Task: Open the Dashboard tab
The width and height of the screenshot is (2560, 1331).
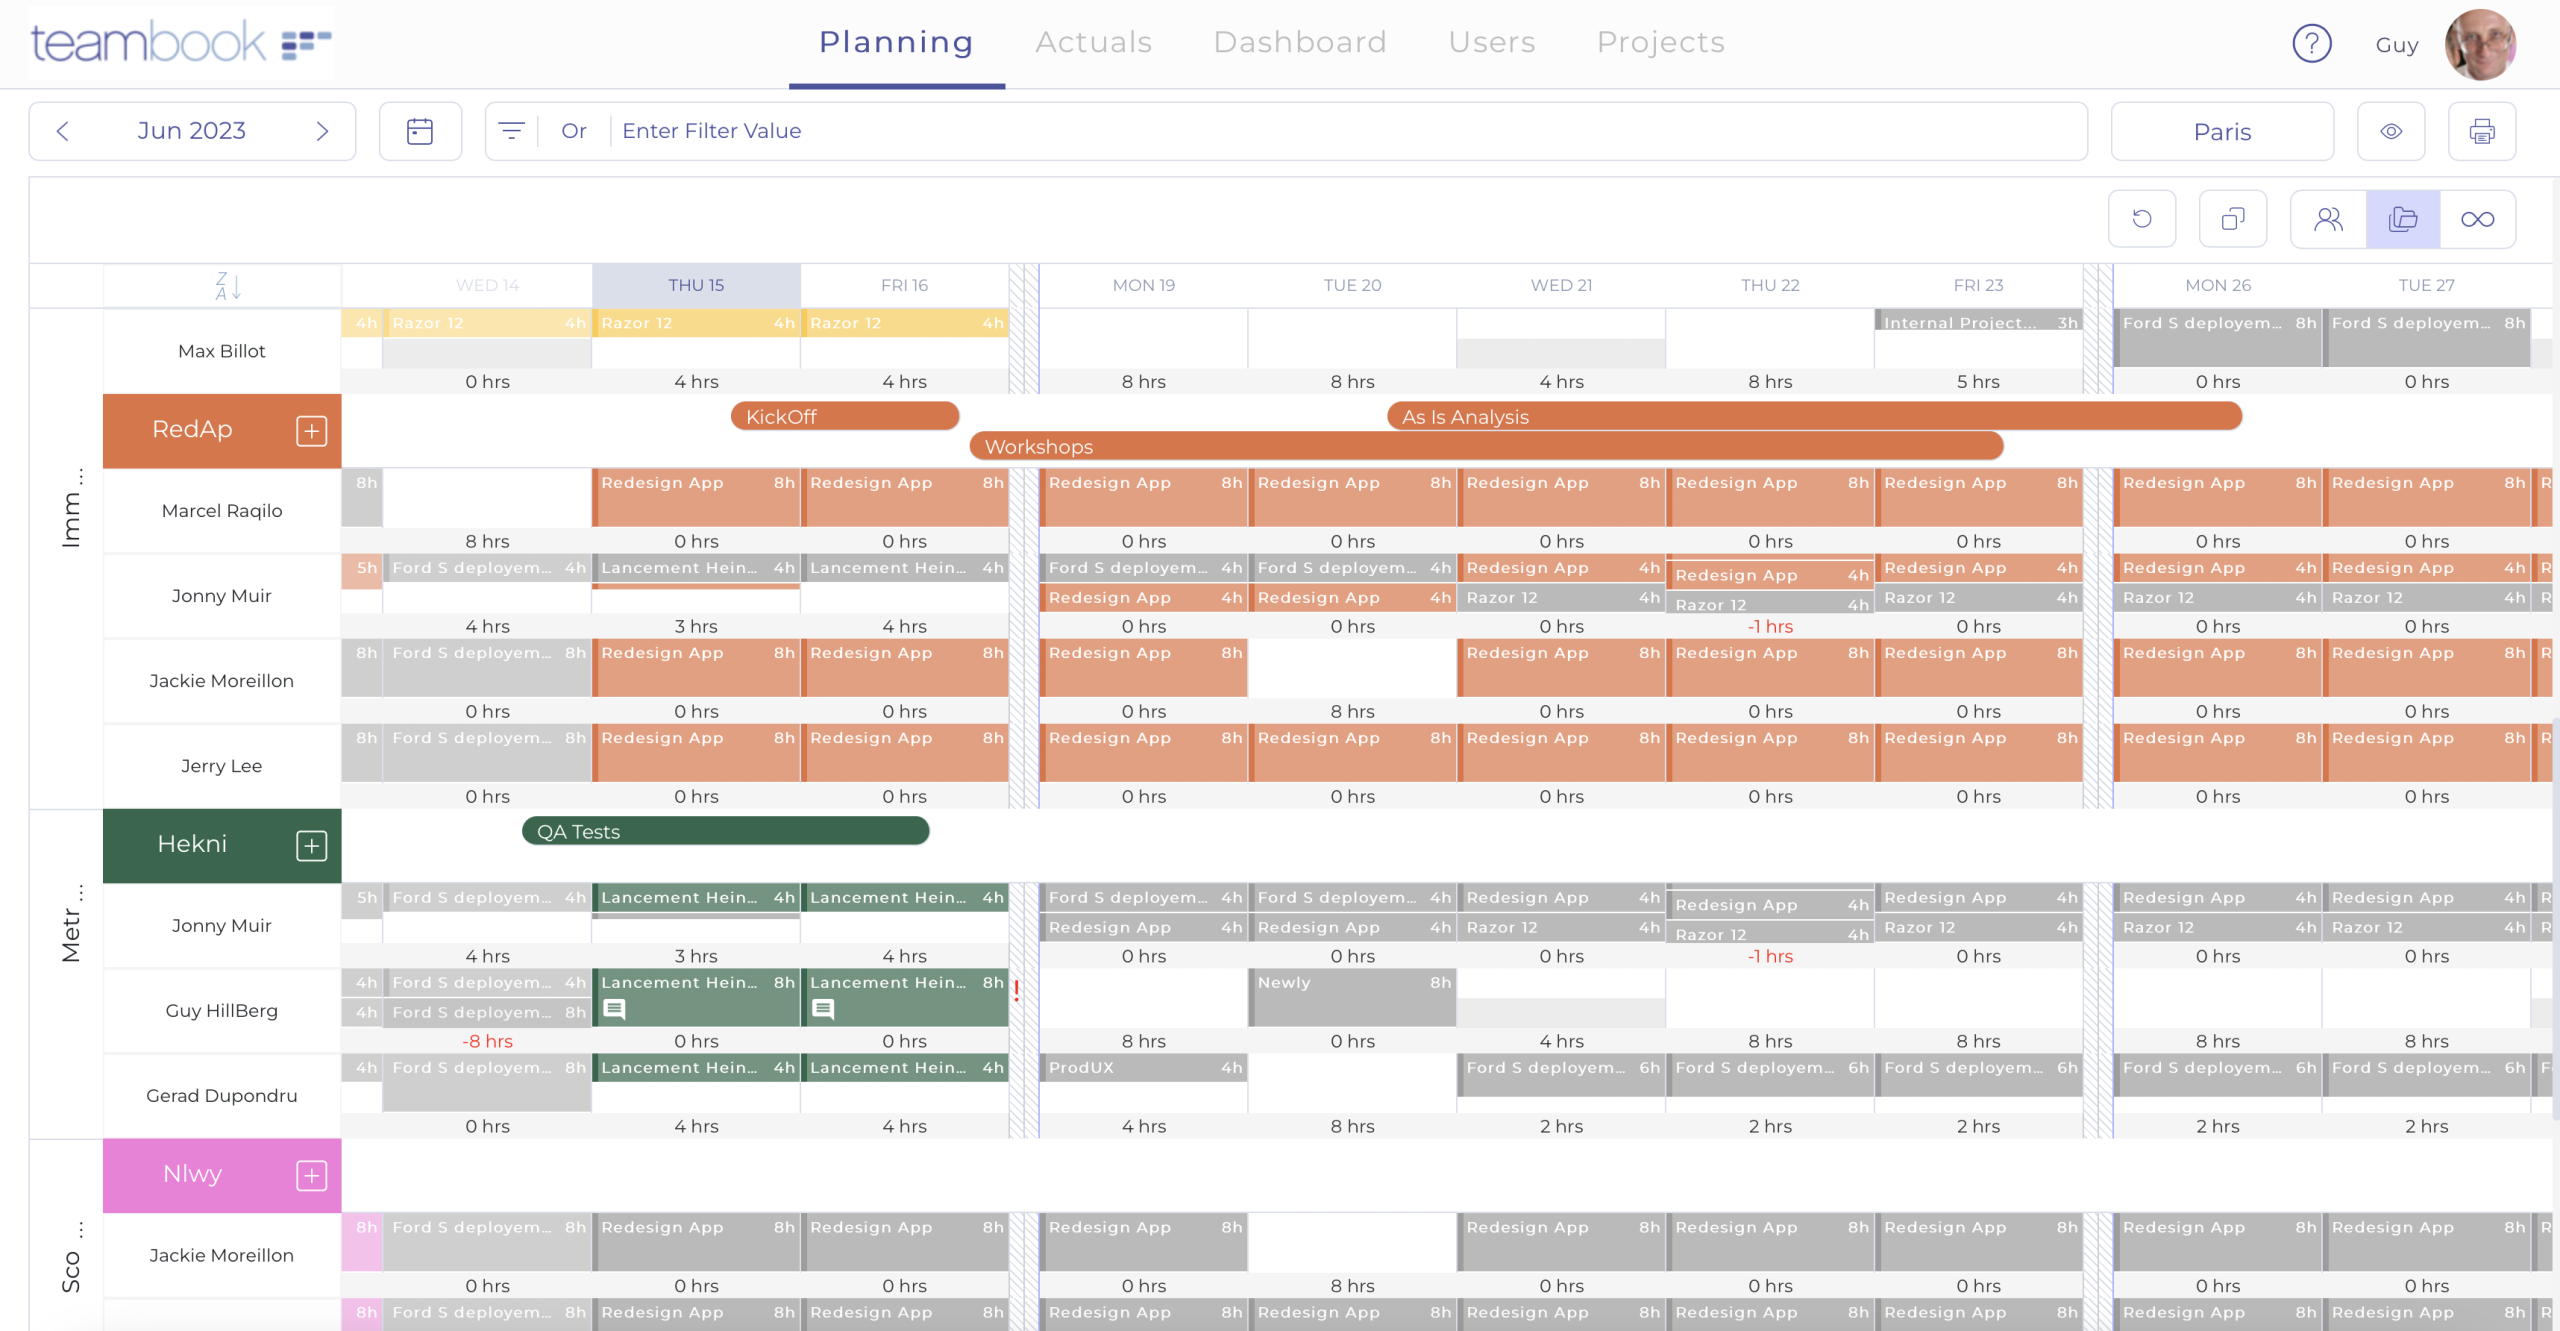Action: [1300, 42]
